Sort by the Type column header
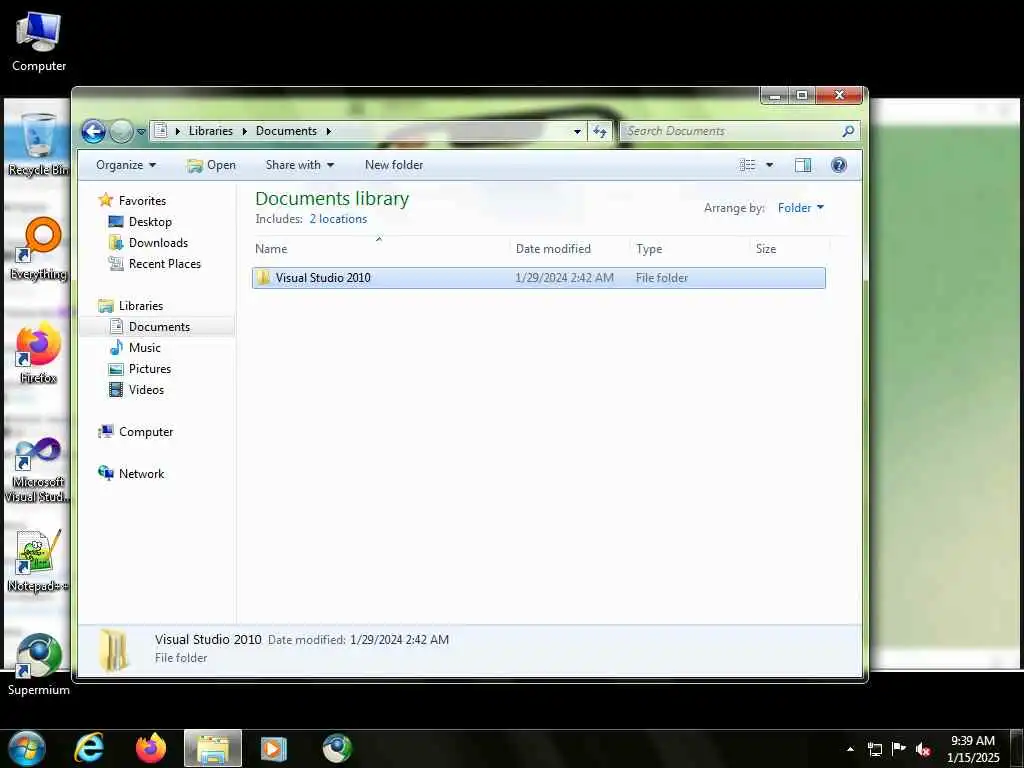The image size is (1024, 768). point(690,249)
